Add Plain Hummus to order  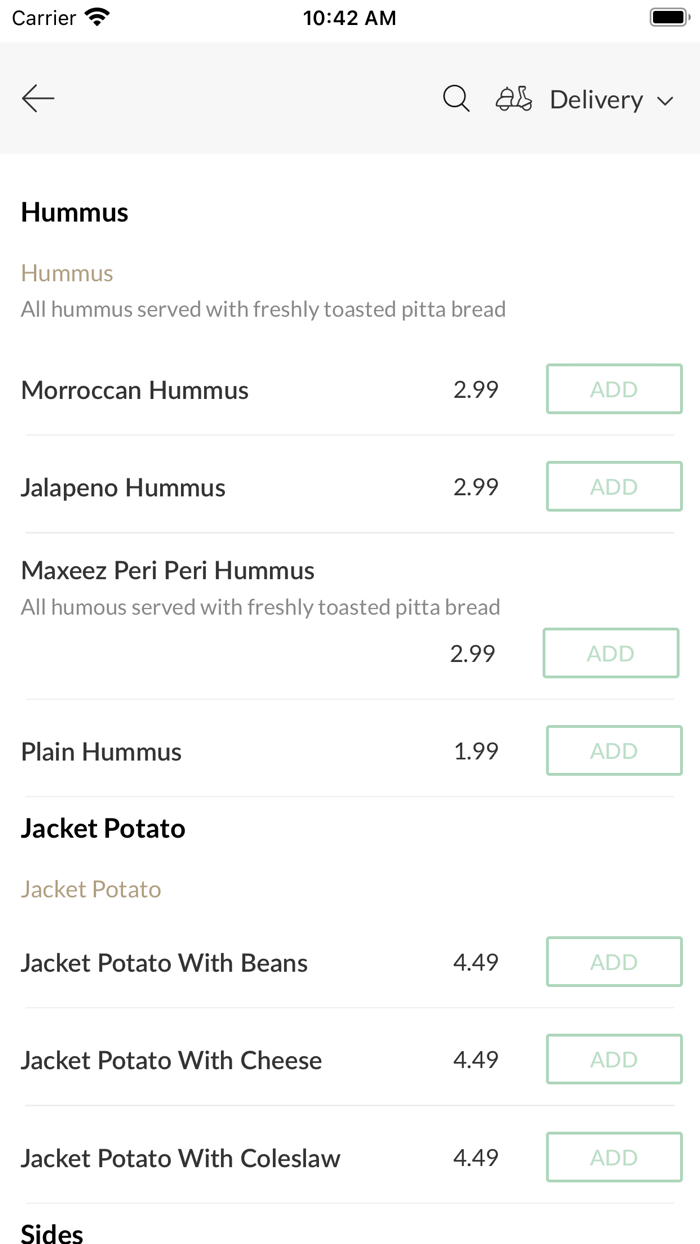coord(614,751)
